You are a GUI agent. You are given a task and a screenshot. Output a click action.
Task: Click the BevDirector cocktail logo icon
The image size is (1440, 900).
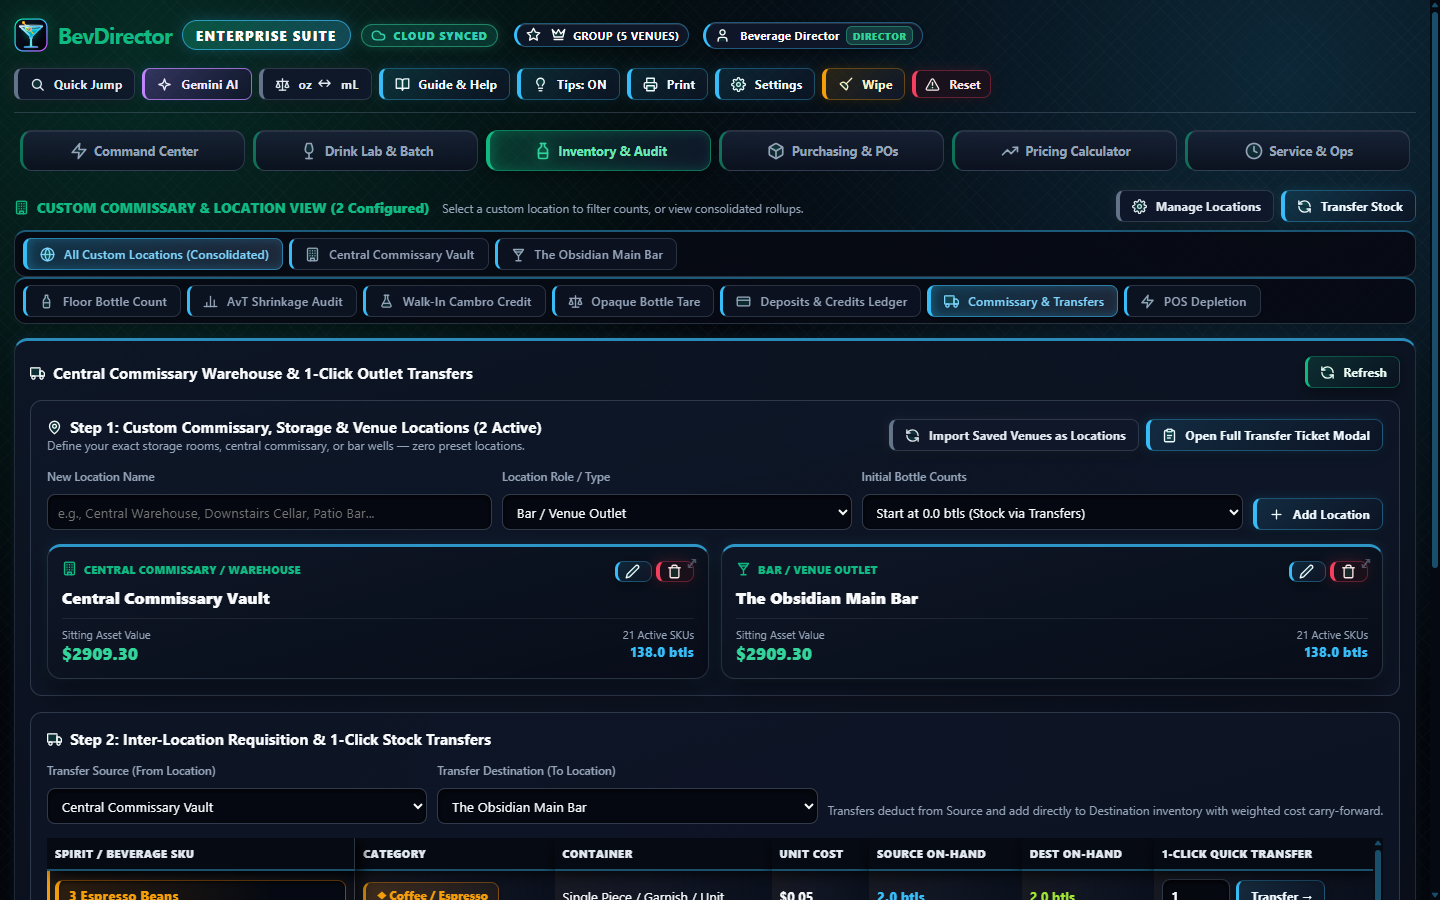(x=31, y=35)
